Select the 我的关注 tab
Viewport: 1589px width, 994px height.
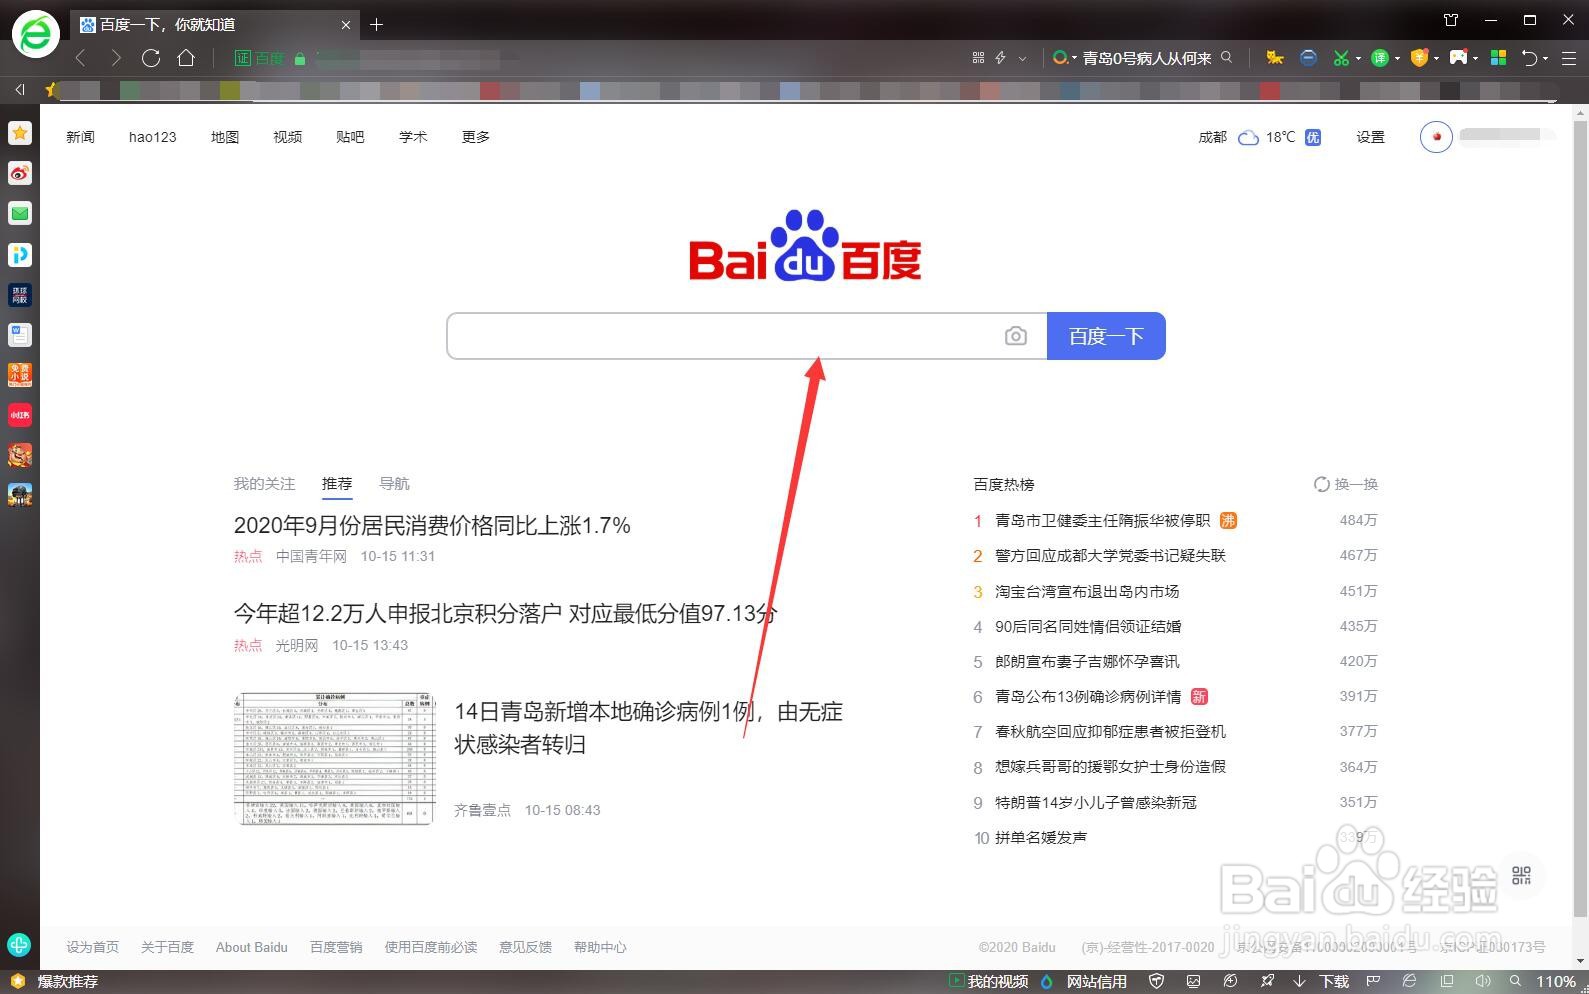[264, 484]
